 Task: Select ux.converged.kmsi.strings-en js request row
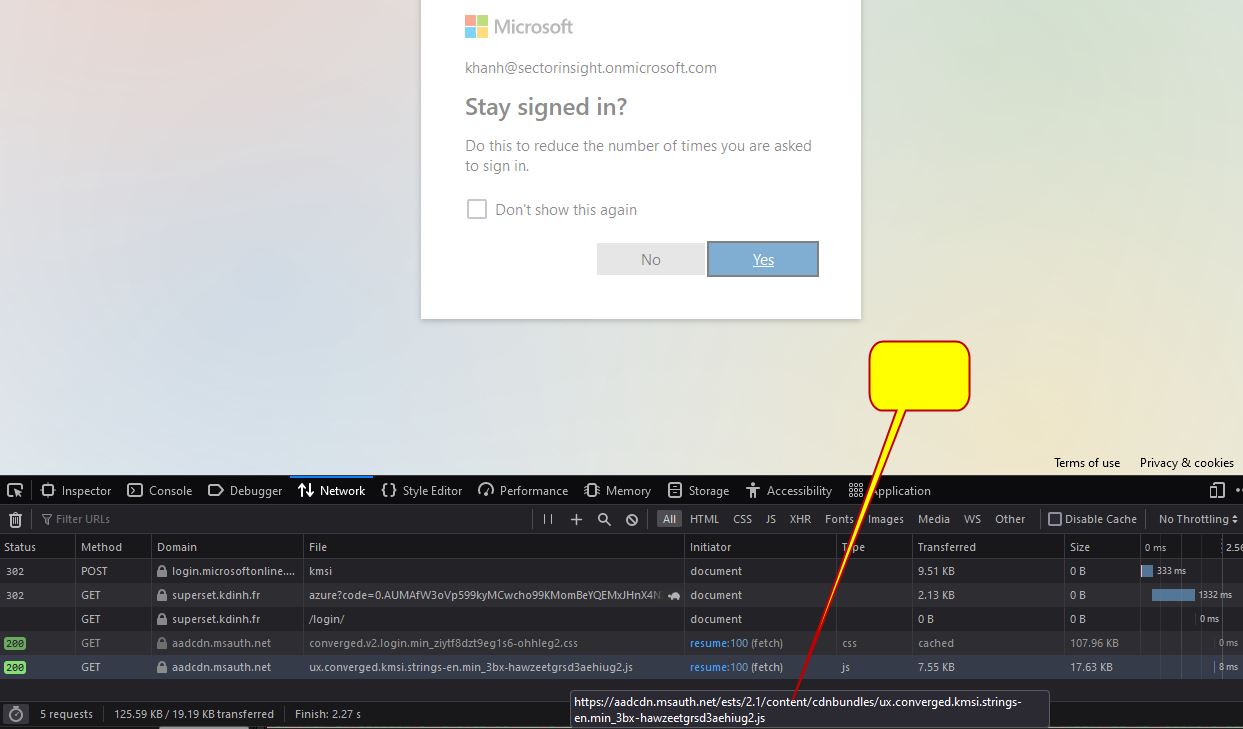coord(621,667)
